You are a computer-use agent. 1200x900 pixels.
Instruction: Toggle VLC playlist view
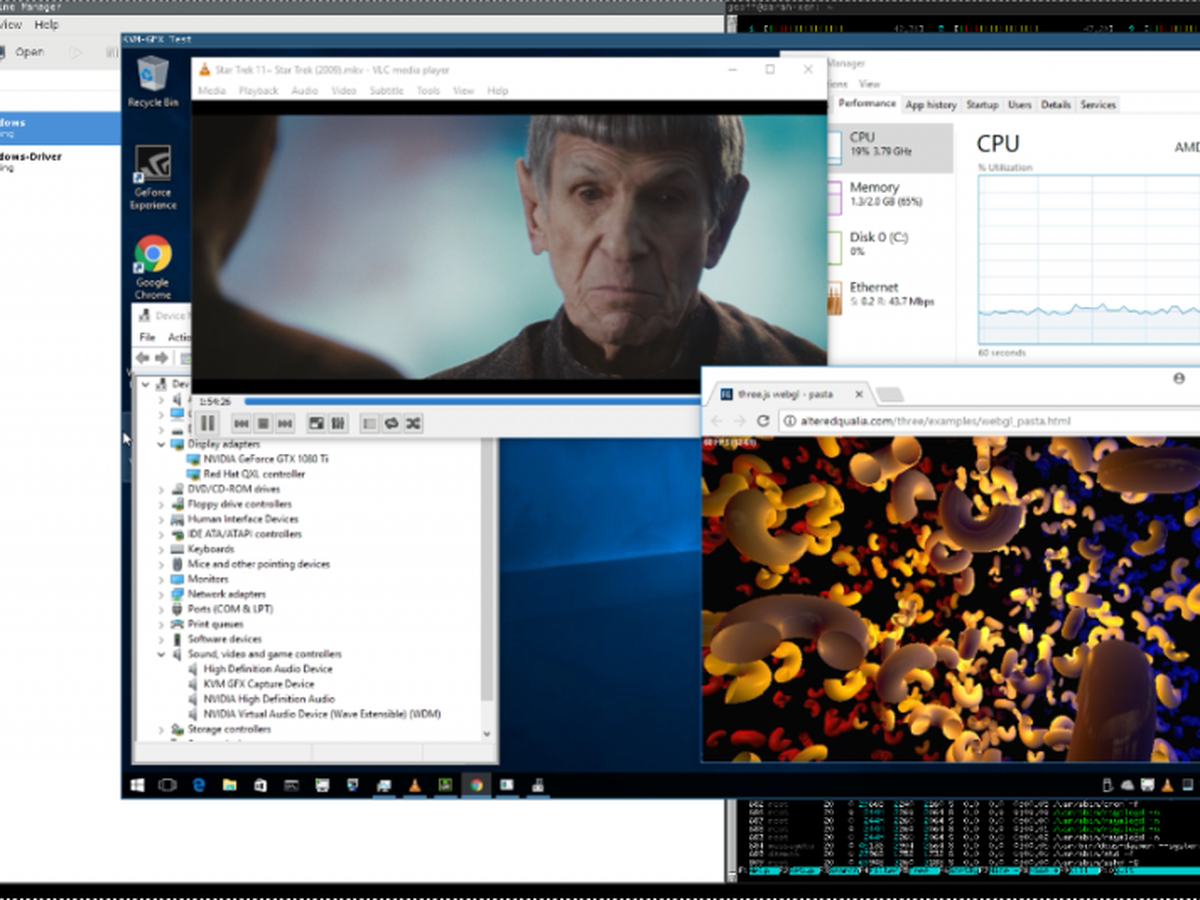click(x=370, y=423)
